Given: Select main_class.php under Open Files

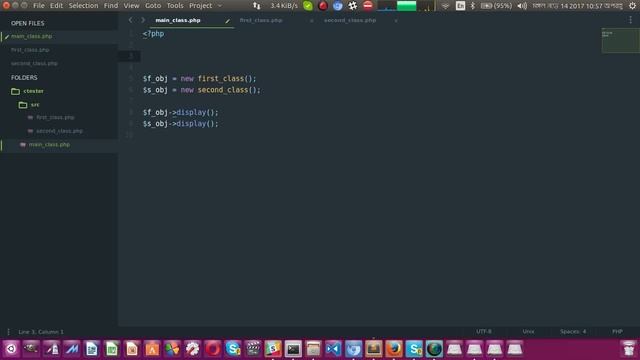Looking at the screenshot, I should click(x=31, y=36).
